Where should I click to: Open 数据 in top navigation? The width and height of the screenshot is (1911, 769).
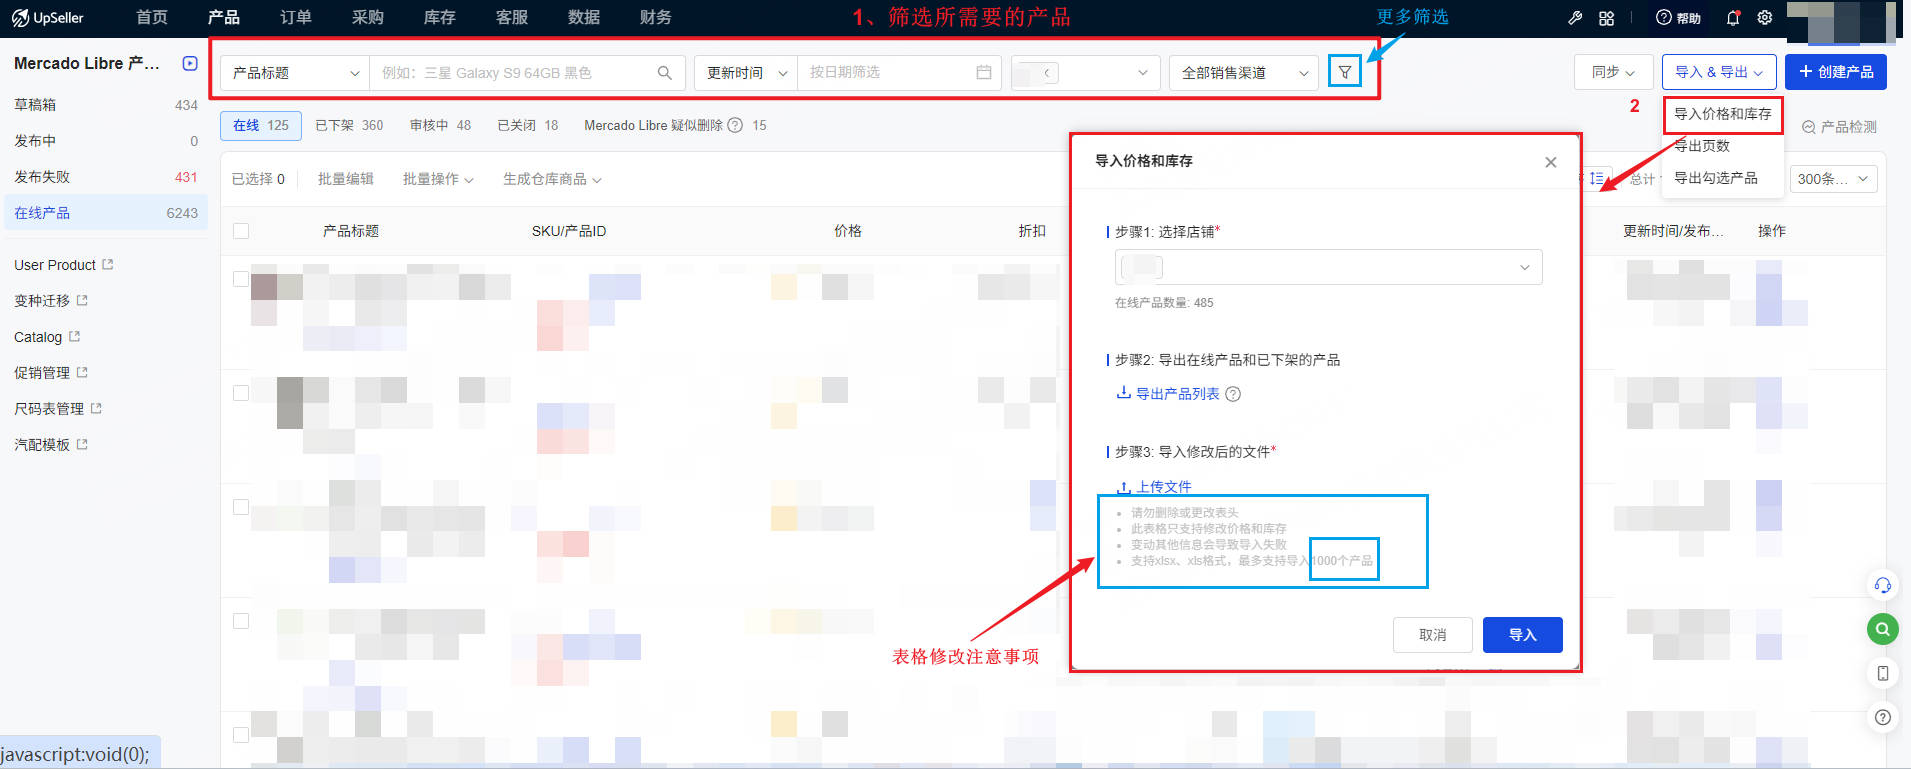point(584,17)
